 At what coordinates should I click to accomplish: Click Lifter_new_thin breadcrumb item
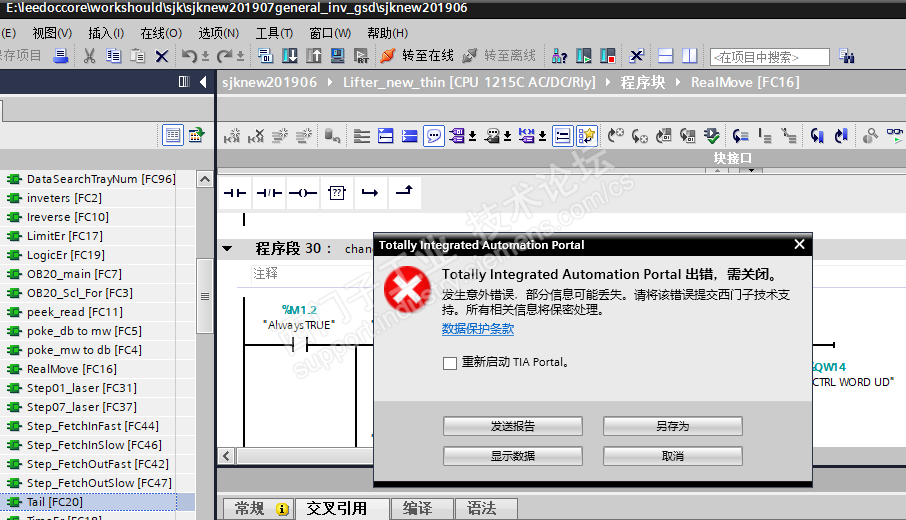469,82
